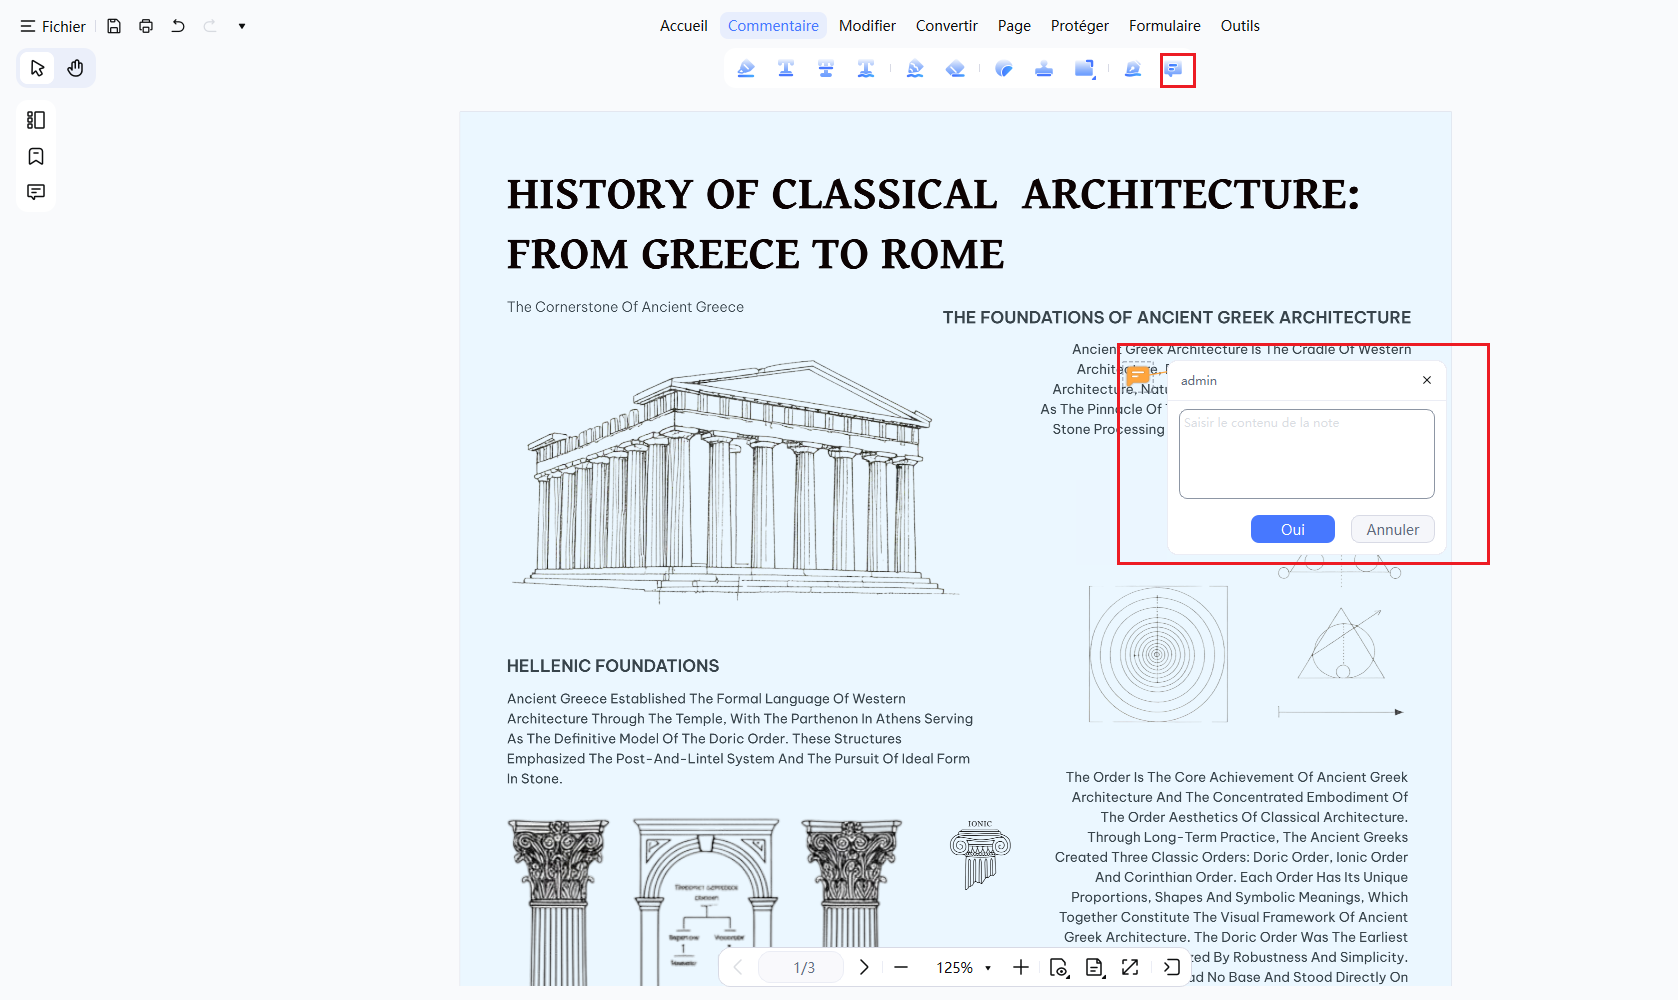Viewport: 1678px width, 1000px height.
Task: Zoom in with the plus button
Action: click(1021, 967)
